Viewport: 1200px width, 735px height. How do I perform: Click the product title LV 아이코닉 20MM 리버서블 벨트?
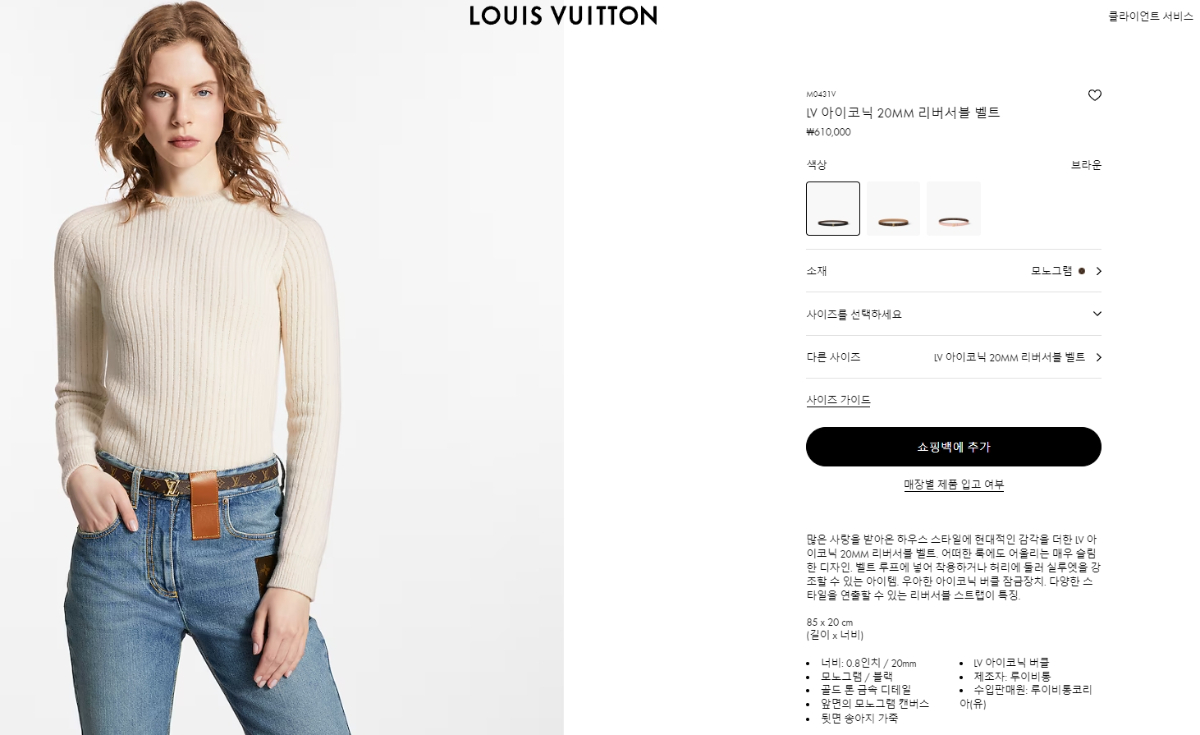(903, 113)
